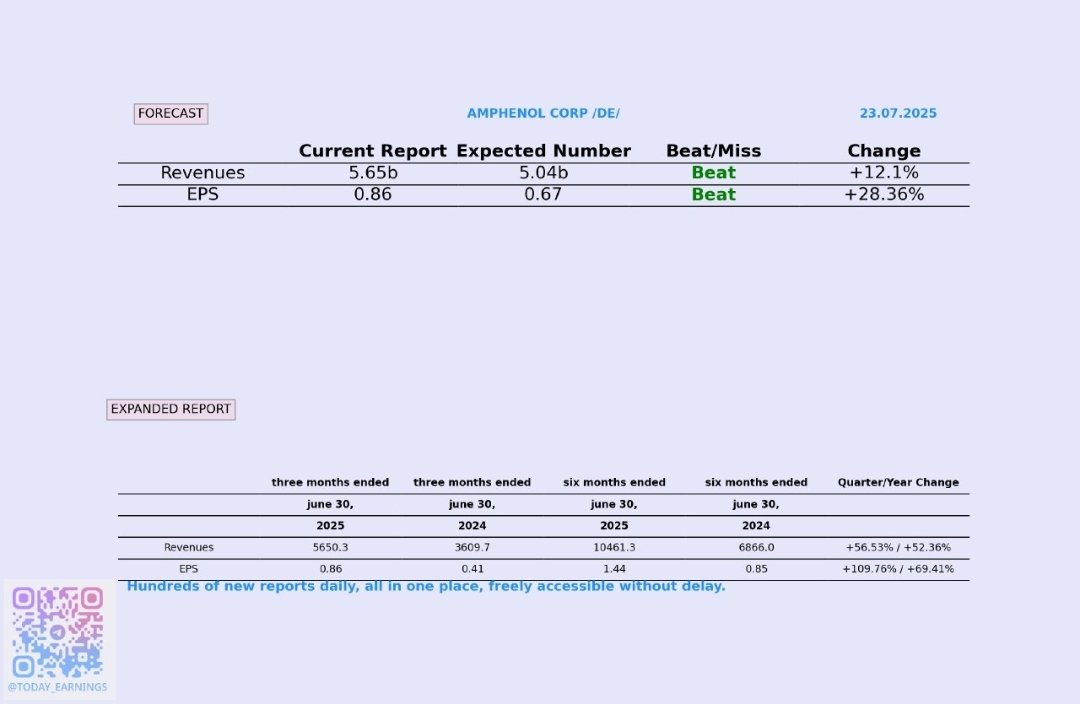Viewport: 1080px width, 704px height.
Task: Click the Current Report column header
Action: pos(373,151)
